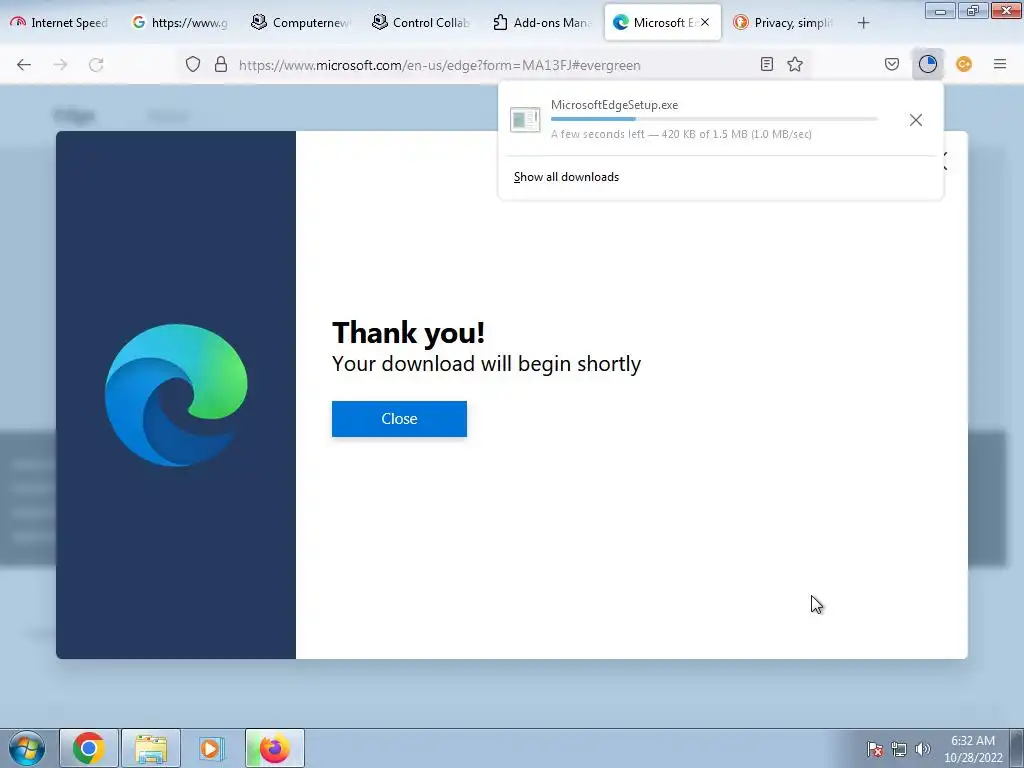Reload the page with the refresh icon

96,65
